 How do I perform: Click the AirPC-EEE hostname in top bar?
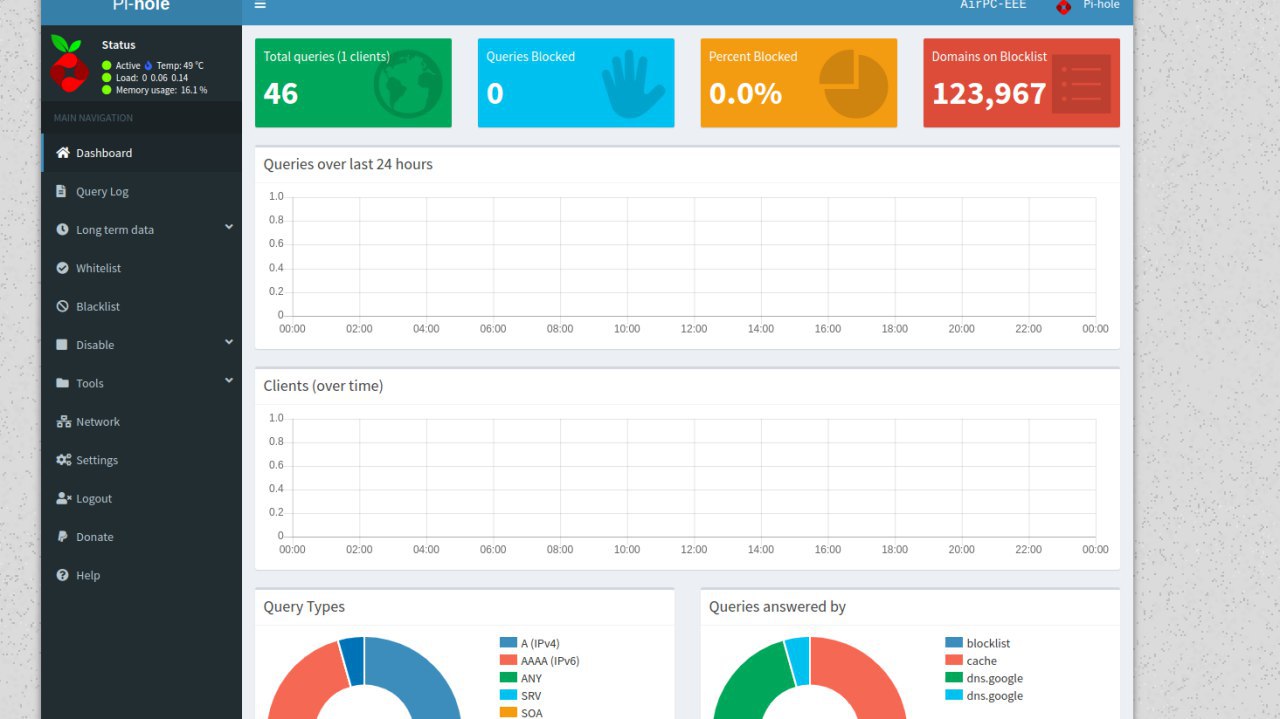pyautogui.click(x=993, y=5)
